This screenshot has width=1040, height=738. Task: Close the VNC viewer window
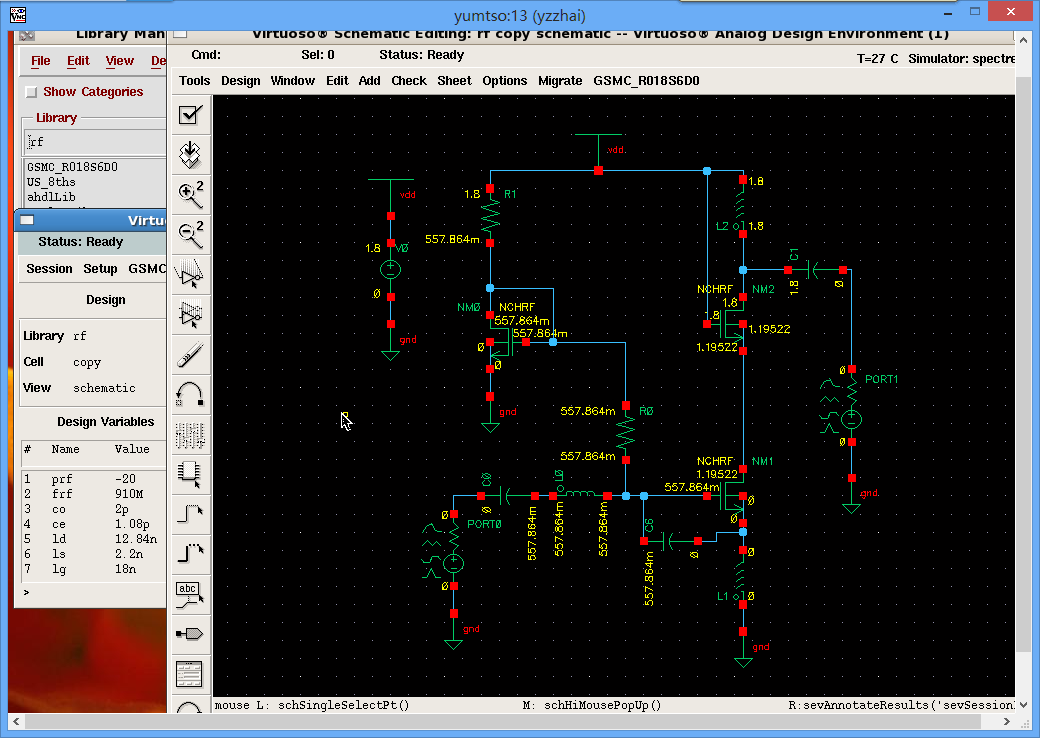coord(1010,11)
